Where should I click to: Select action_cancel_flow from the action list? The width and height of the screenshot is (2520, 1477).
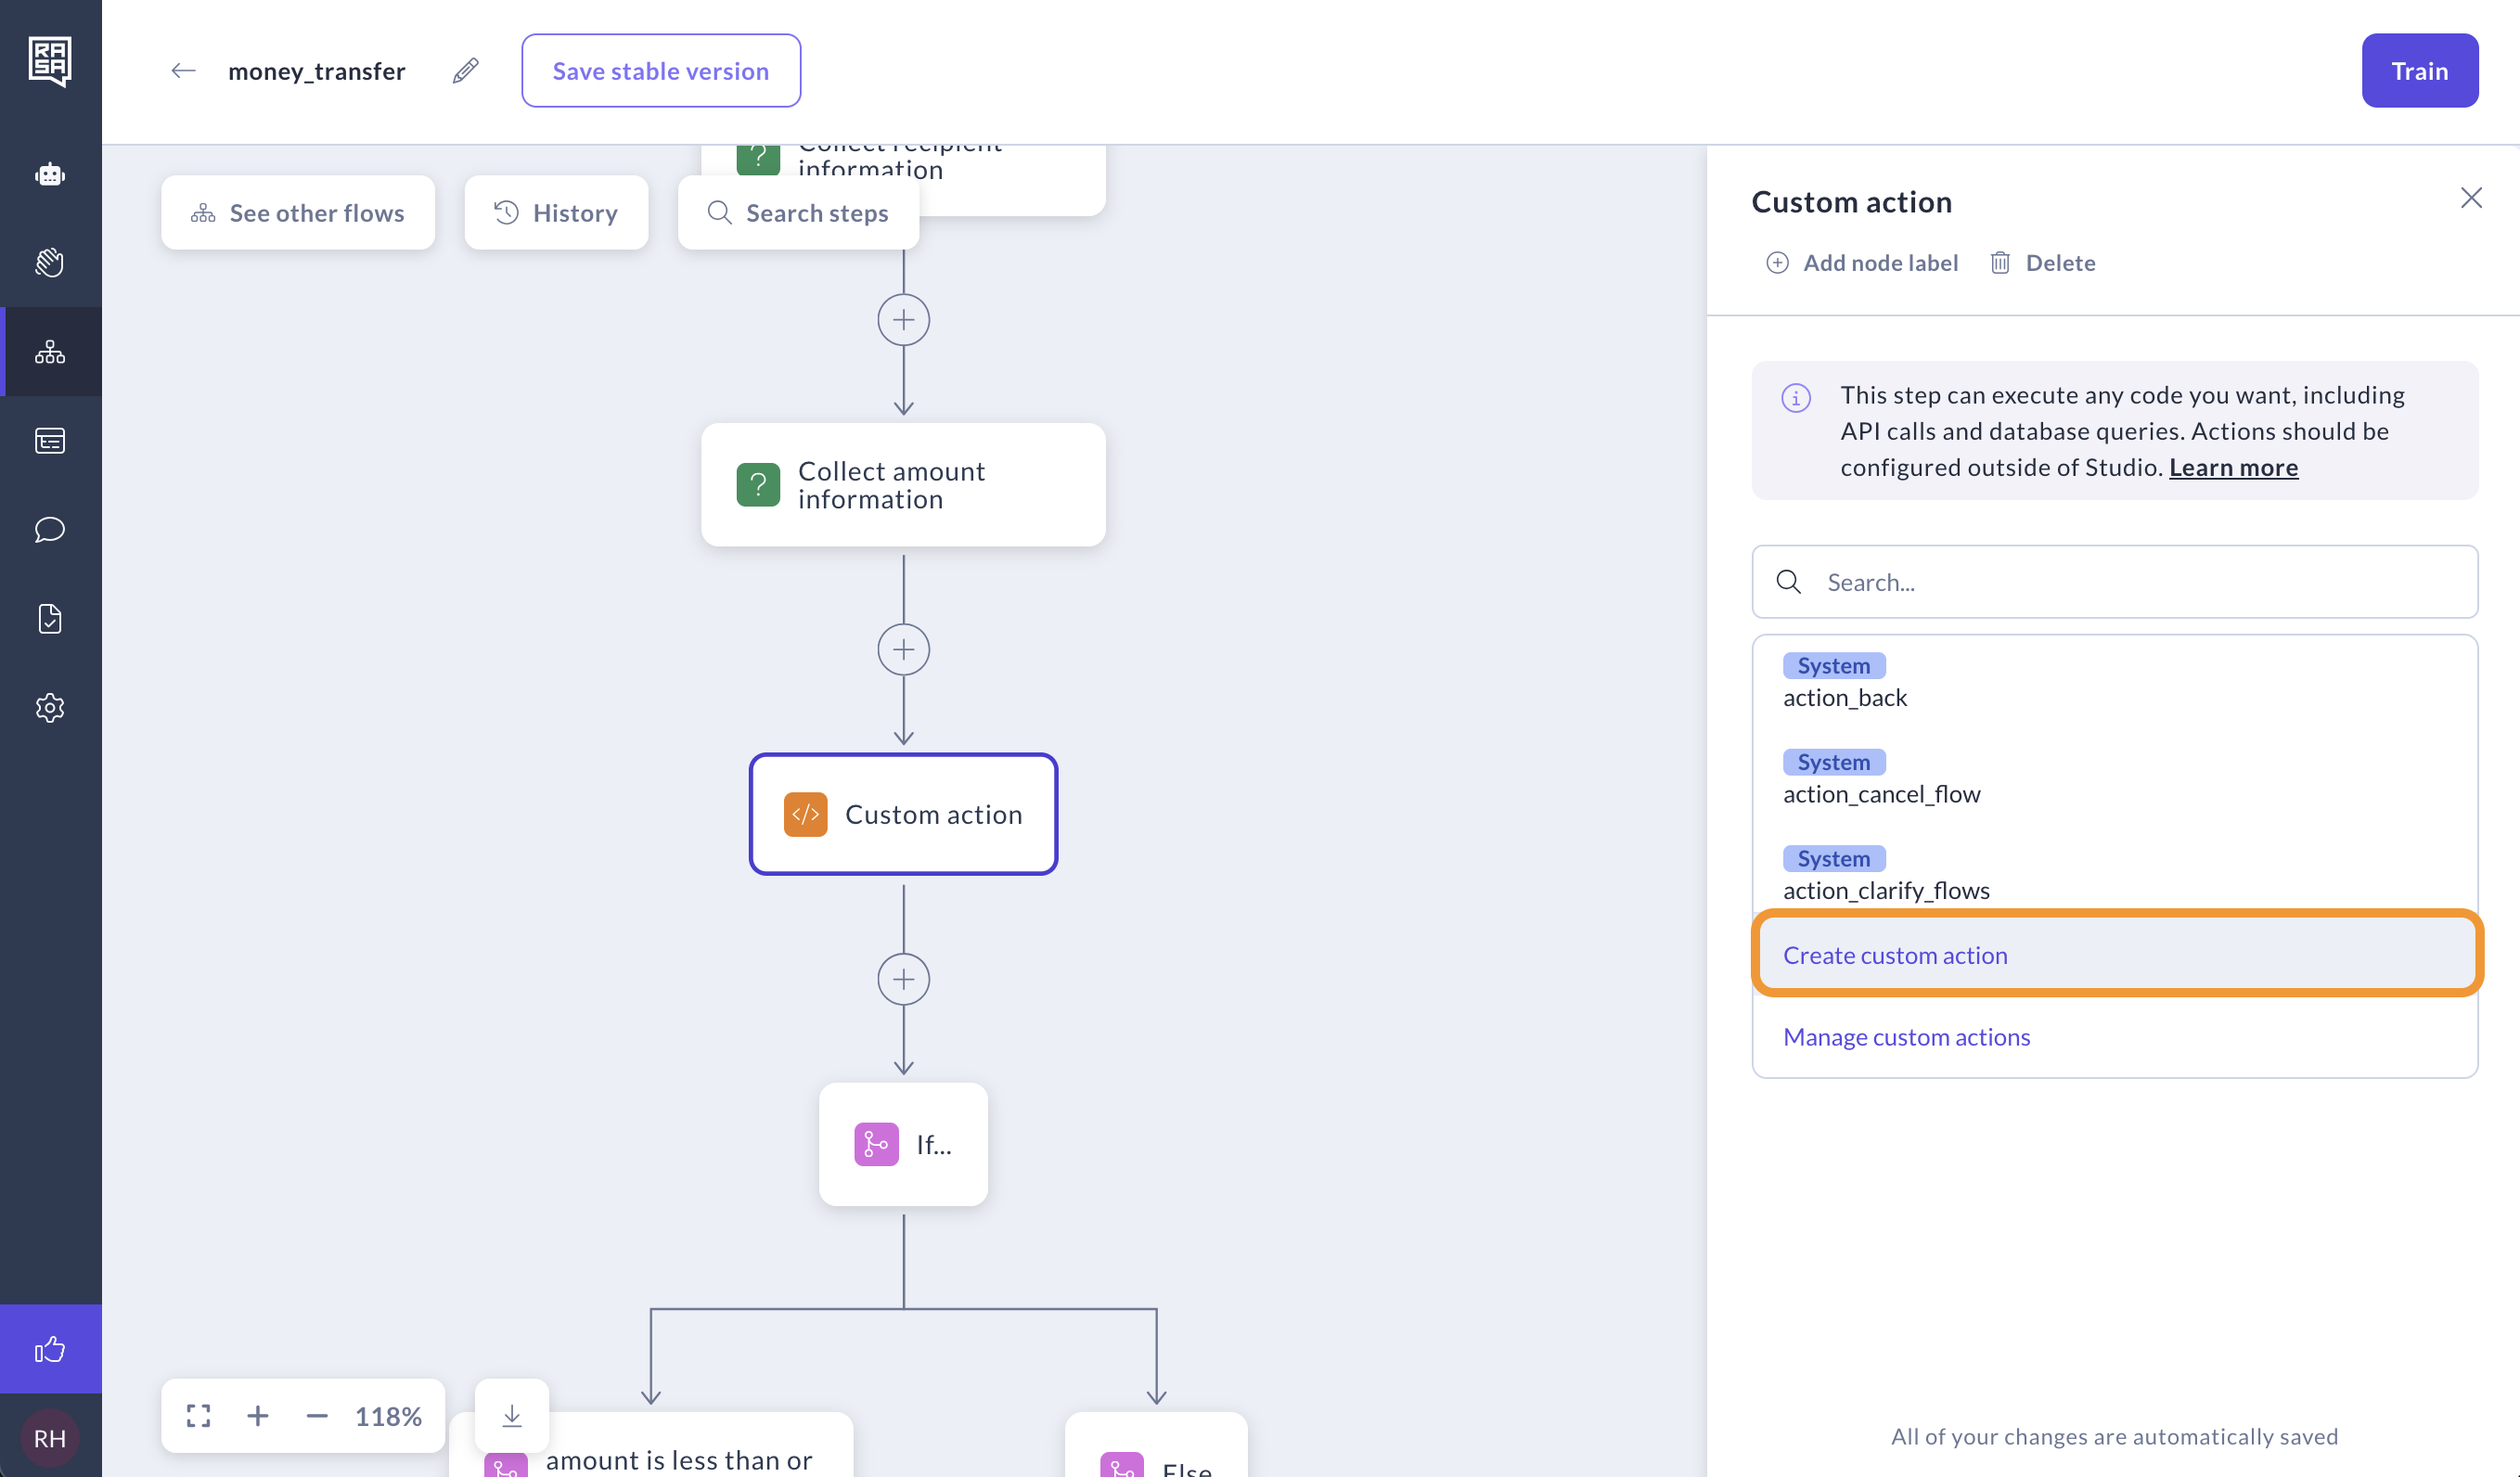(x=1881, y=794)
